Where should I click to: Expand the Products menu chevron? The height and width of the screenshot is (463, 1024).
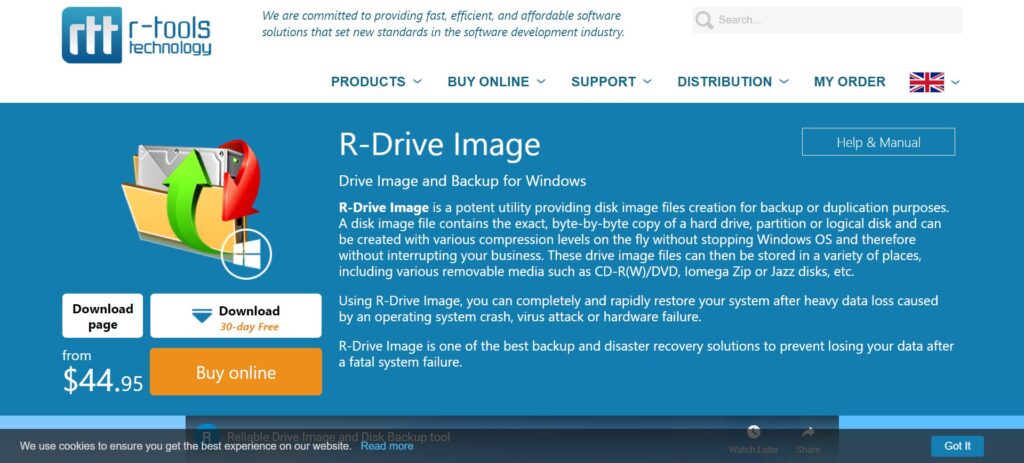[x=417, y=82]
